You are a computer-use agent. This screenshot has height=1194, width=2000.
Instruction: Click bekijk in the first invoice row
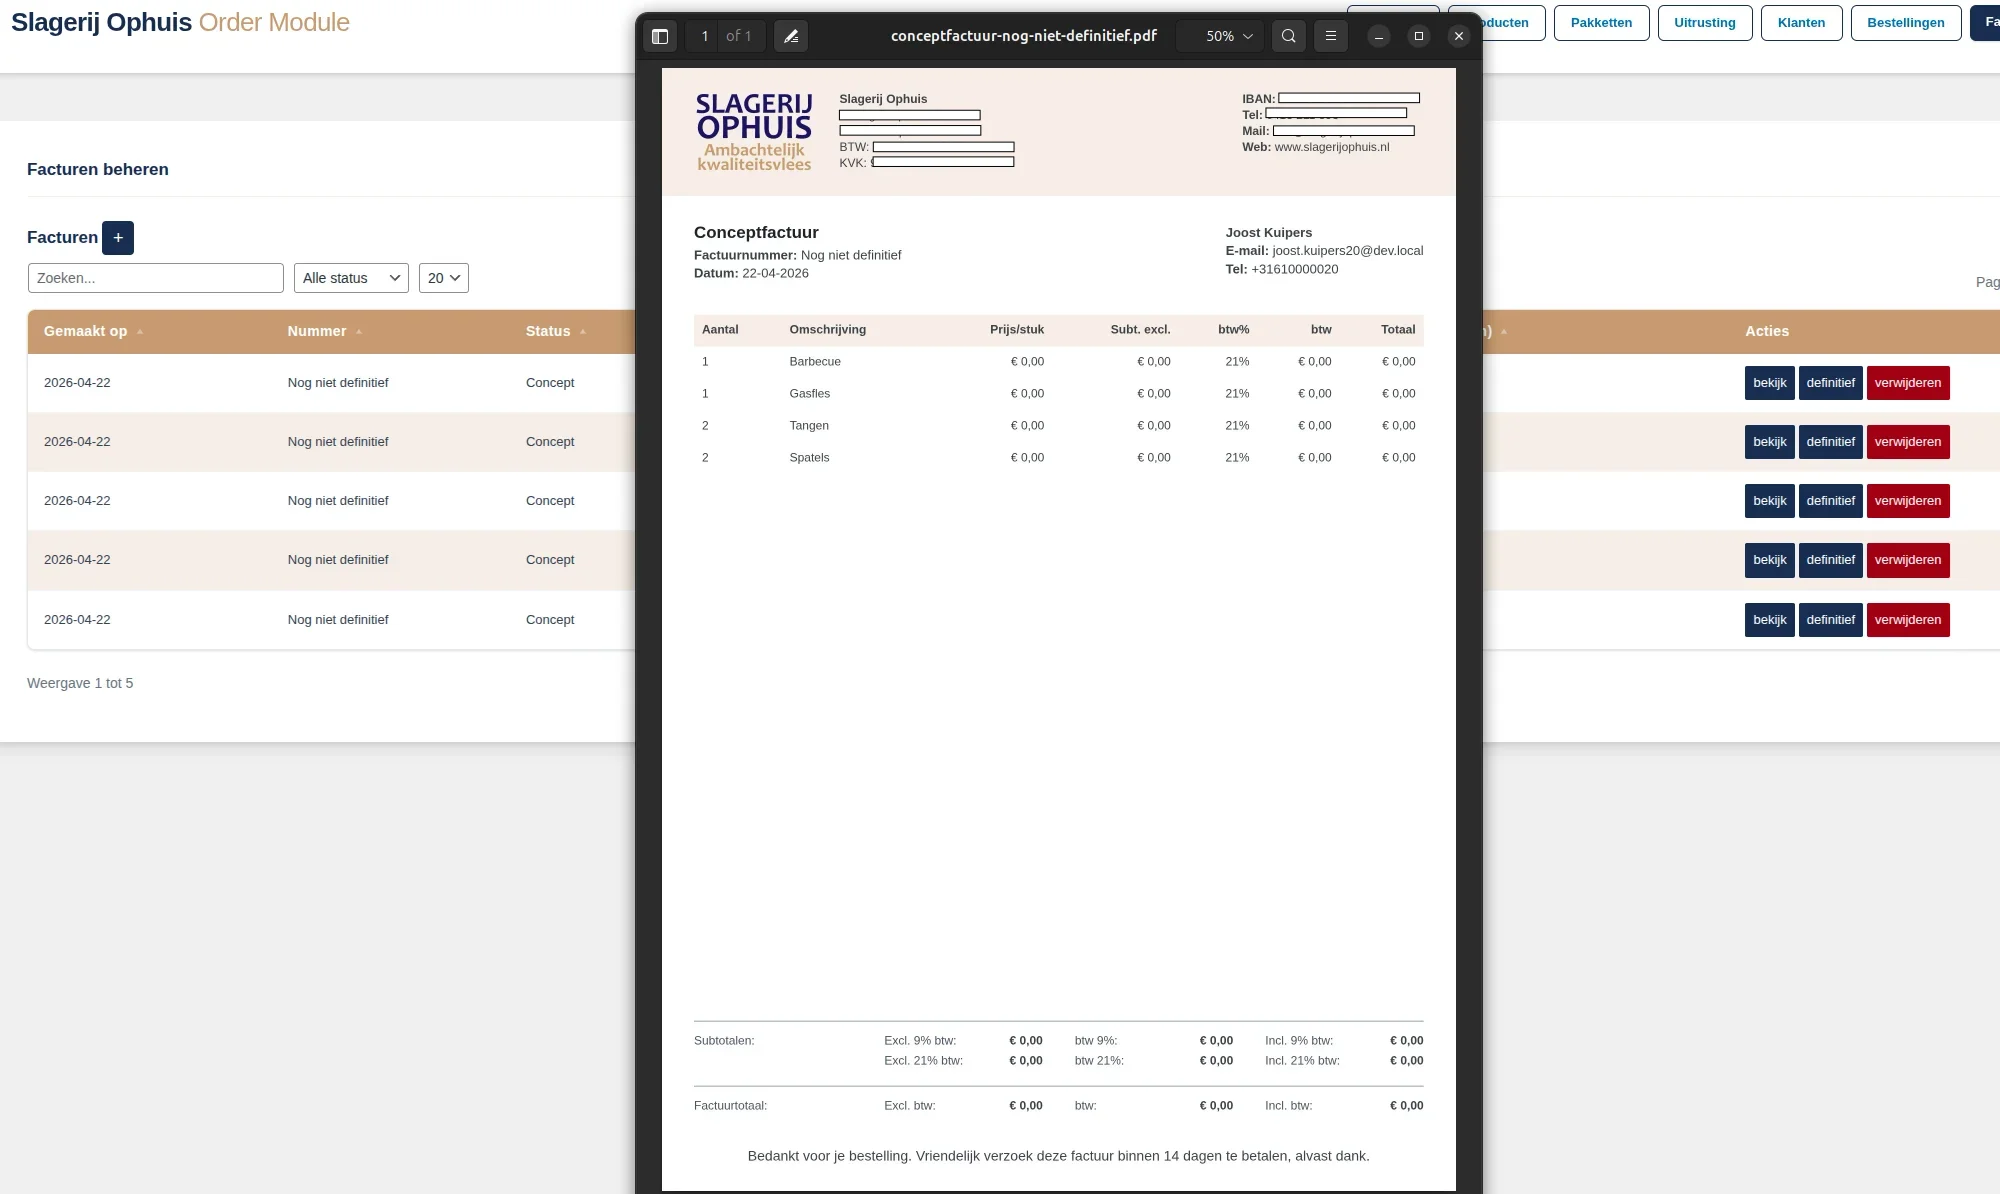pos(1769,383)
